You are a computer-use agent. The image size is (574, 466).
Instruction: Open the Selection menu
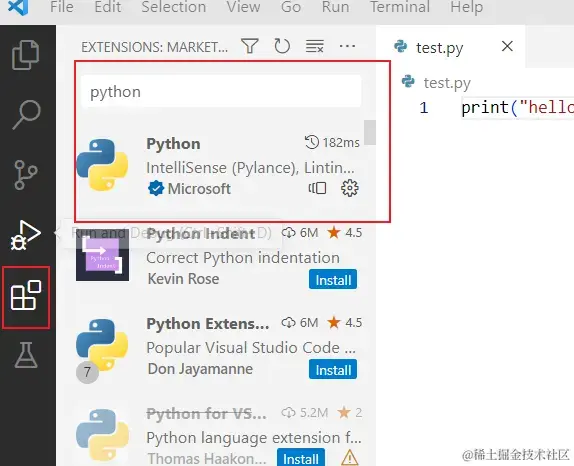174,7
